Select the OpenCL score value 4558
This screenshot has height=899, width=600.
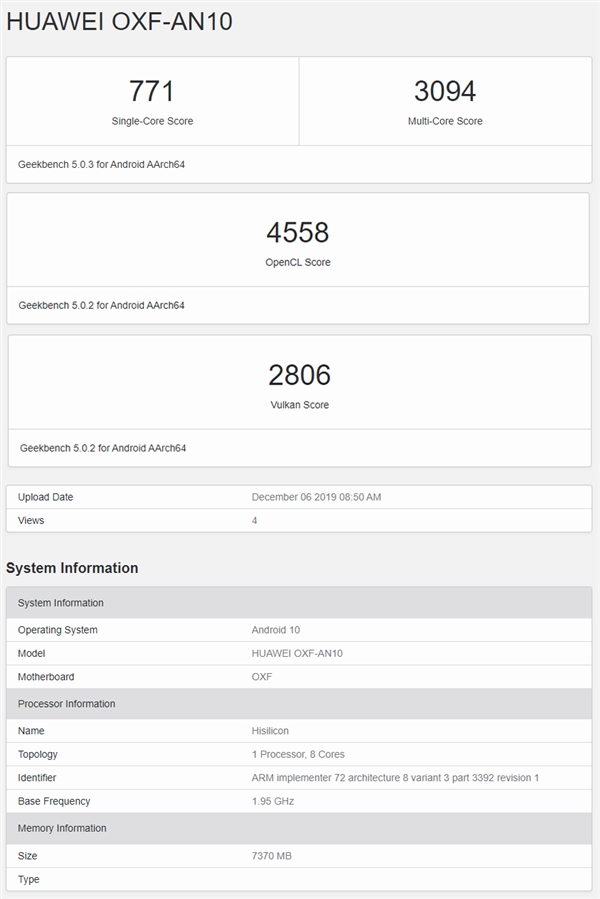click(298, 232)
